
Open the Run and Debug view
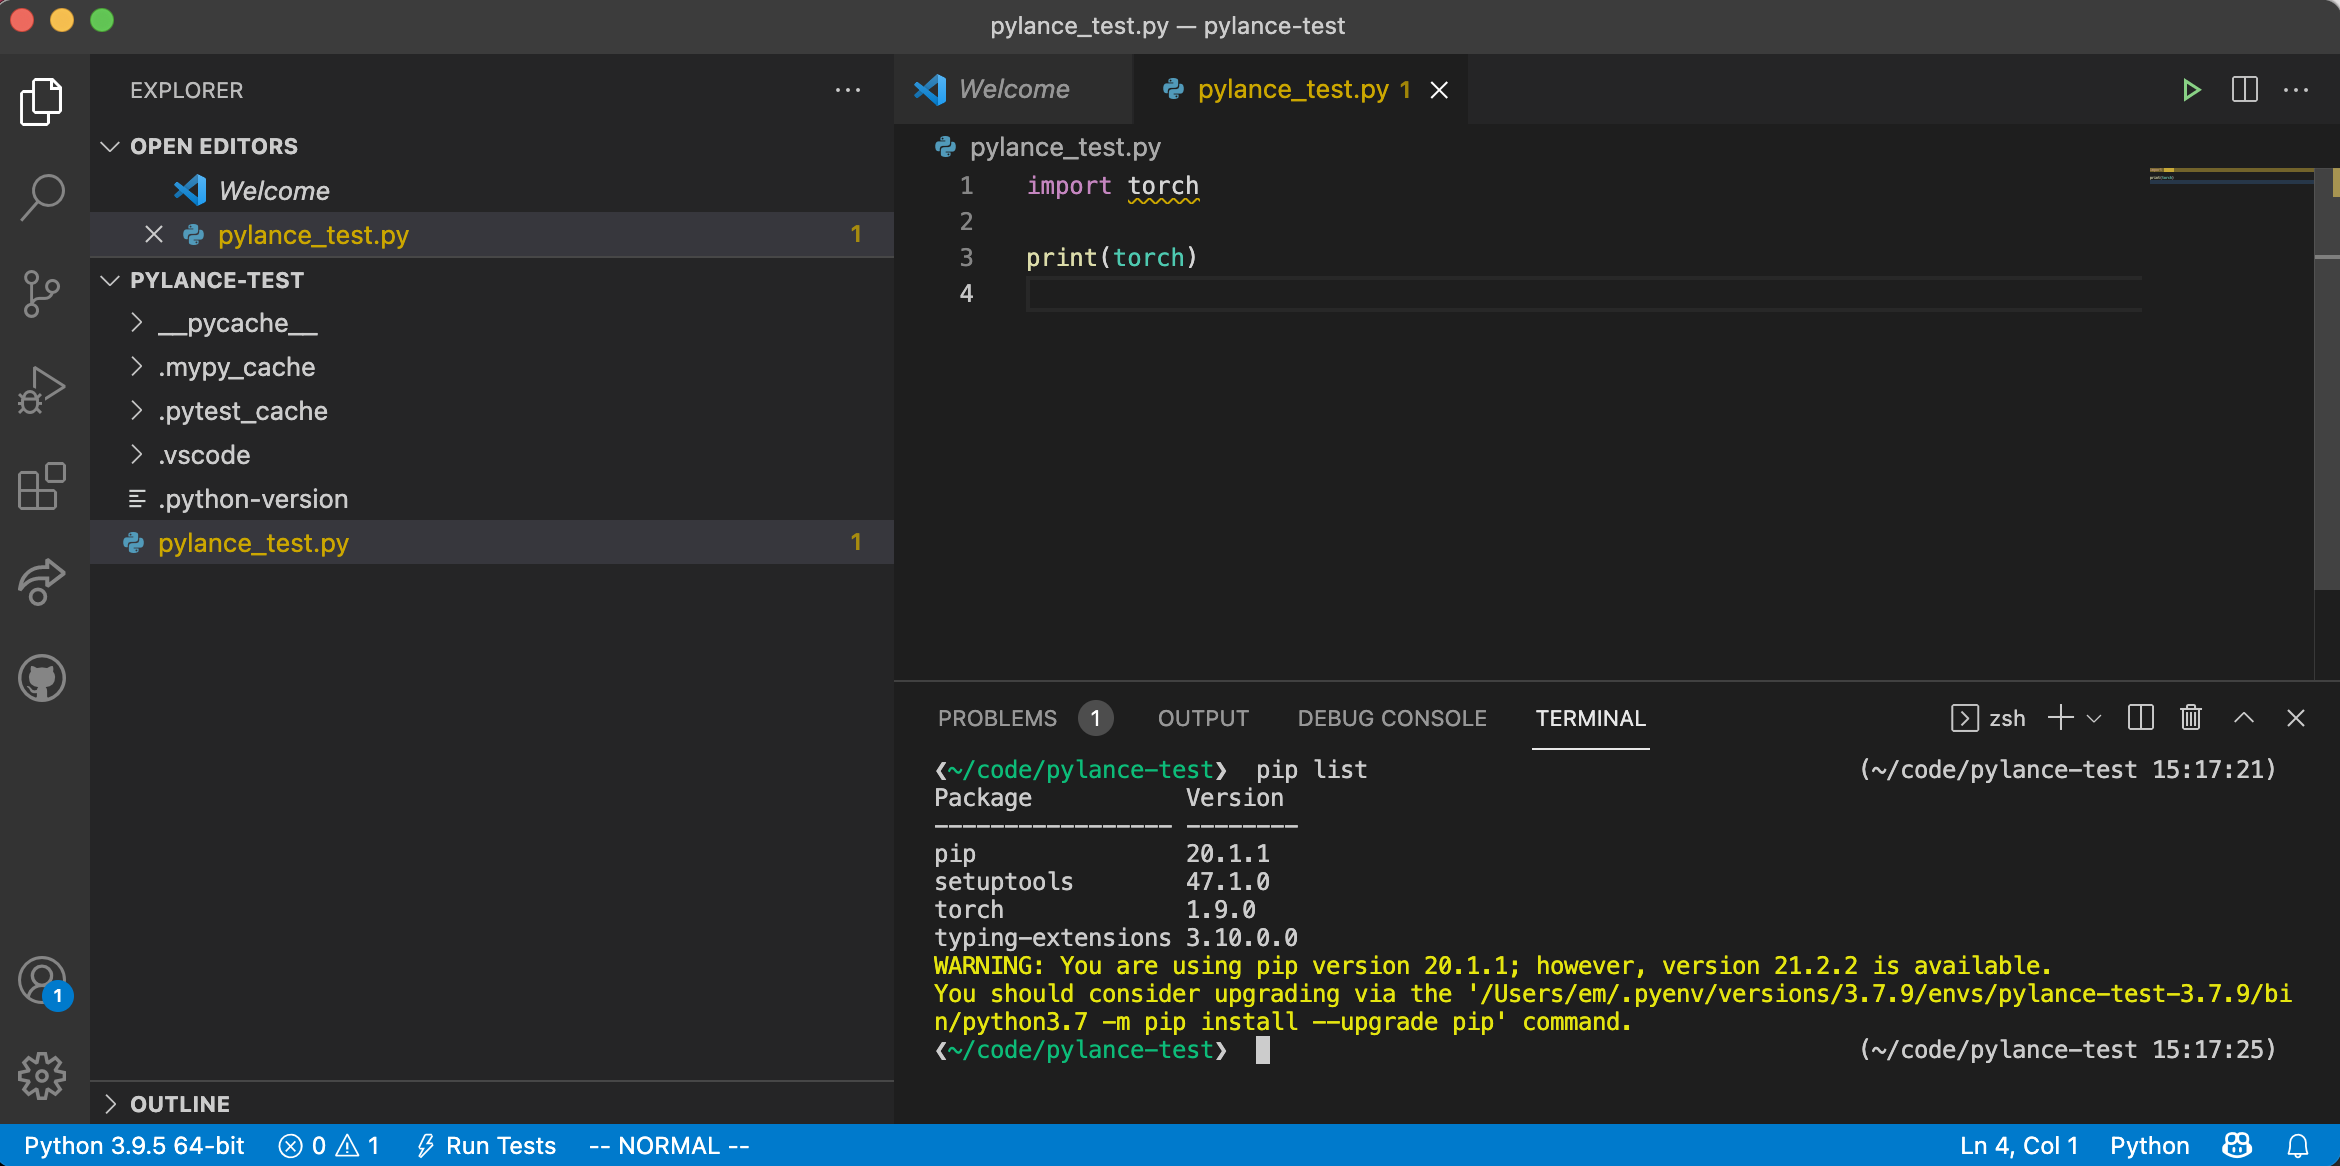pyautogui.click(x=42, y=390)
